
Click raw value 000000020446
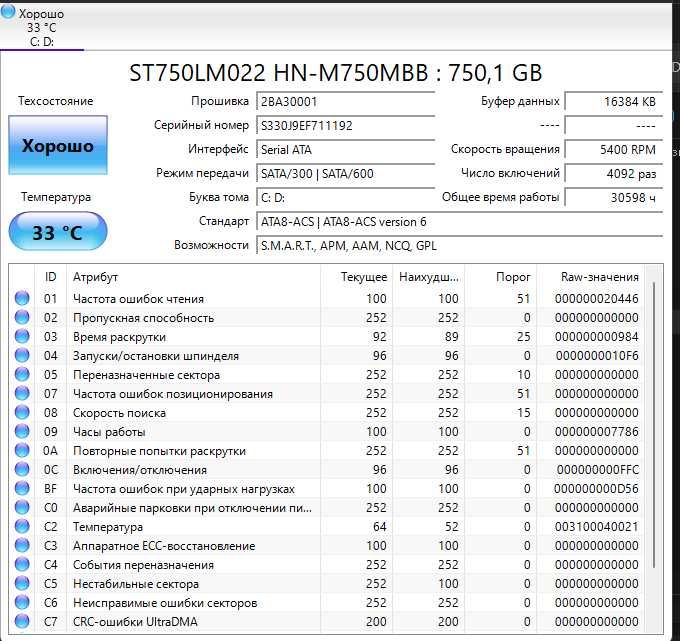(x=596, y=299)
